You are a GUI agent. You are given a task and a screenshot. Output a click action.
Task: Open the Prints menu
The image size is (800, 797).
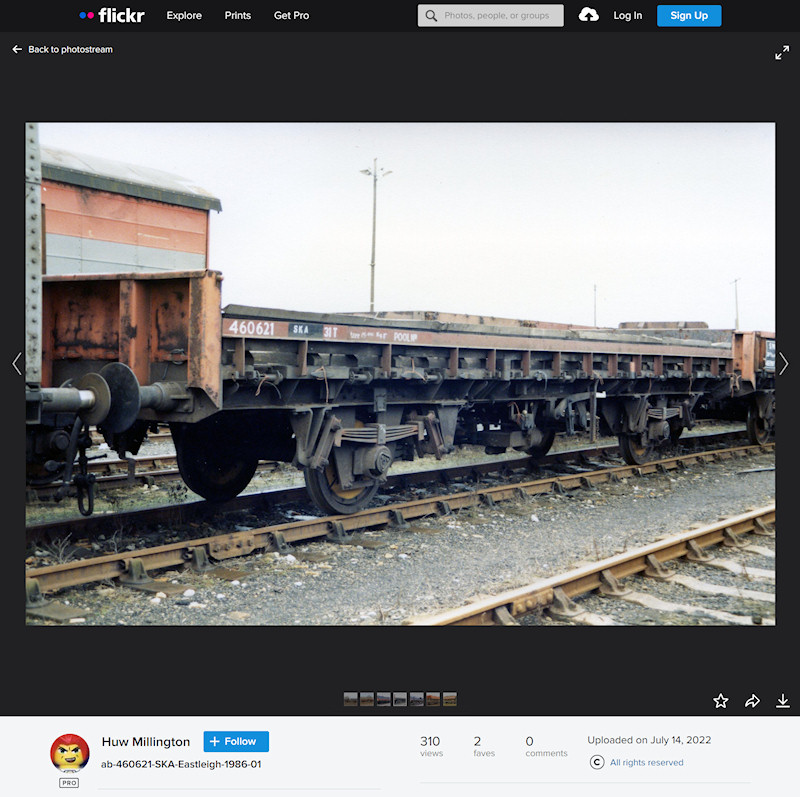(x=238, y=16)
